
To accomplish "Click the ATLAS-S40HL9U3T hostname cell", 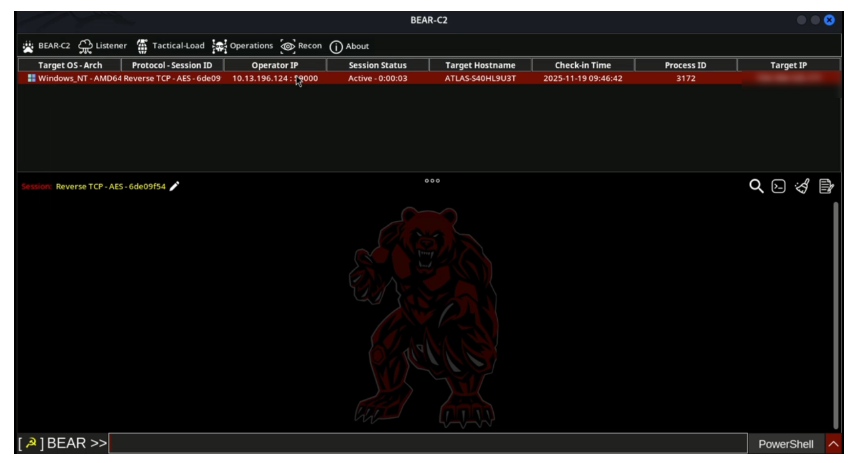I will [480, 78].
